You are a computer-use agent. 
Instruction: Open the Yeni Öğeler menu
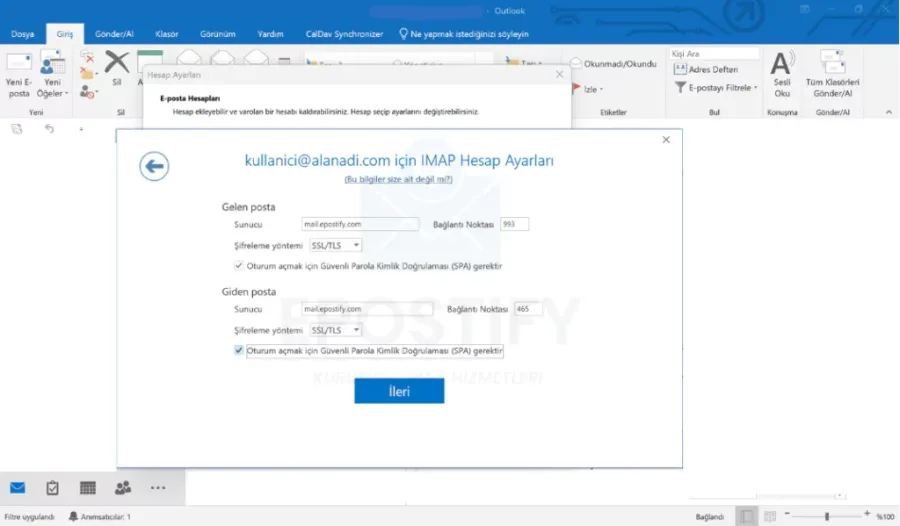point(52,75)
